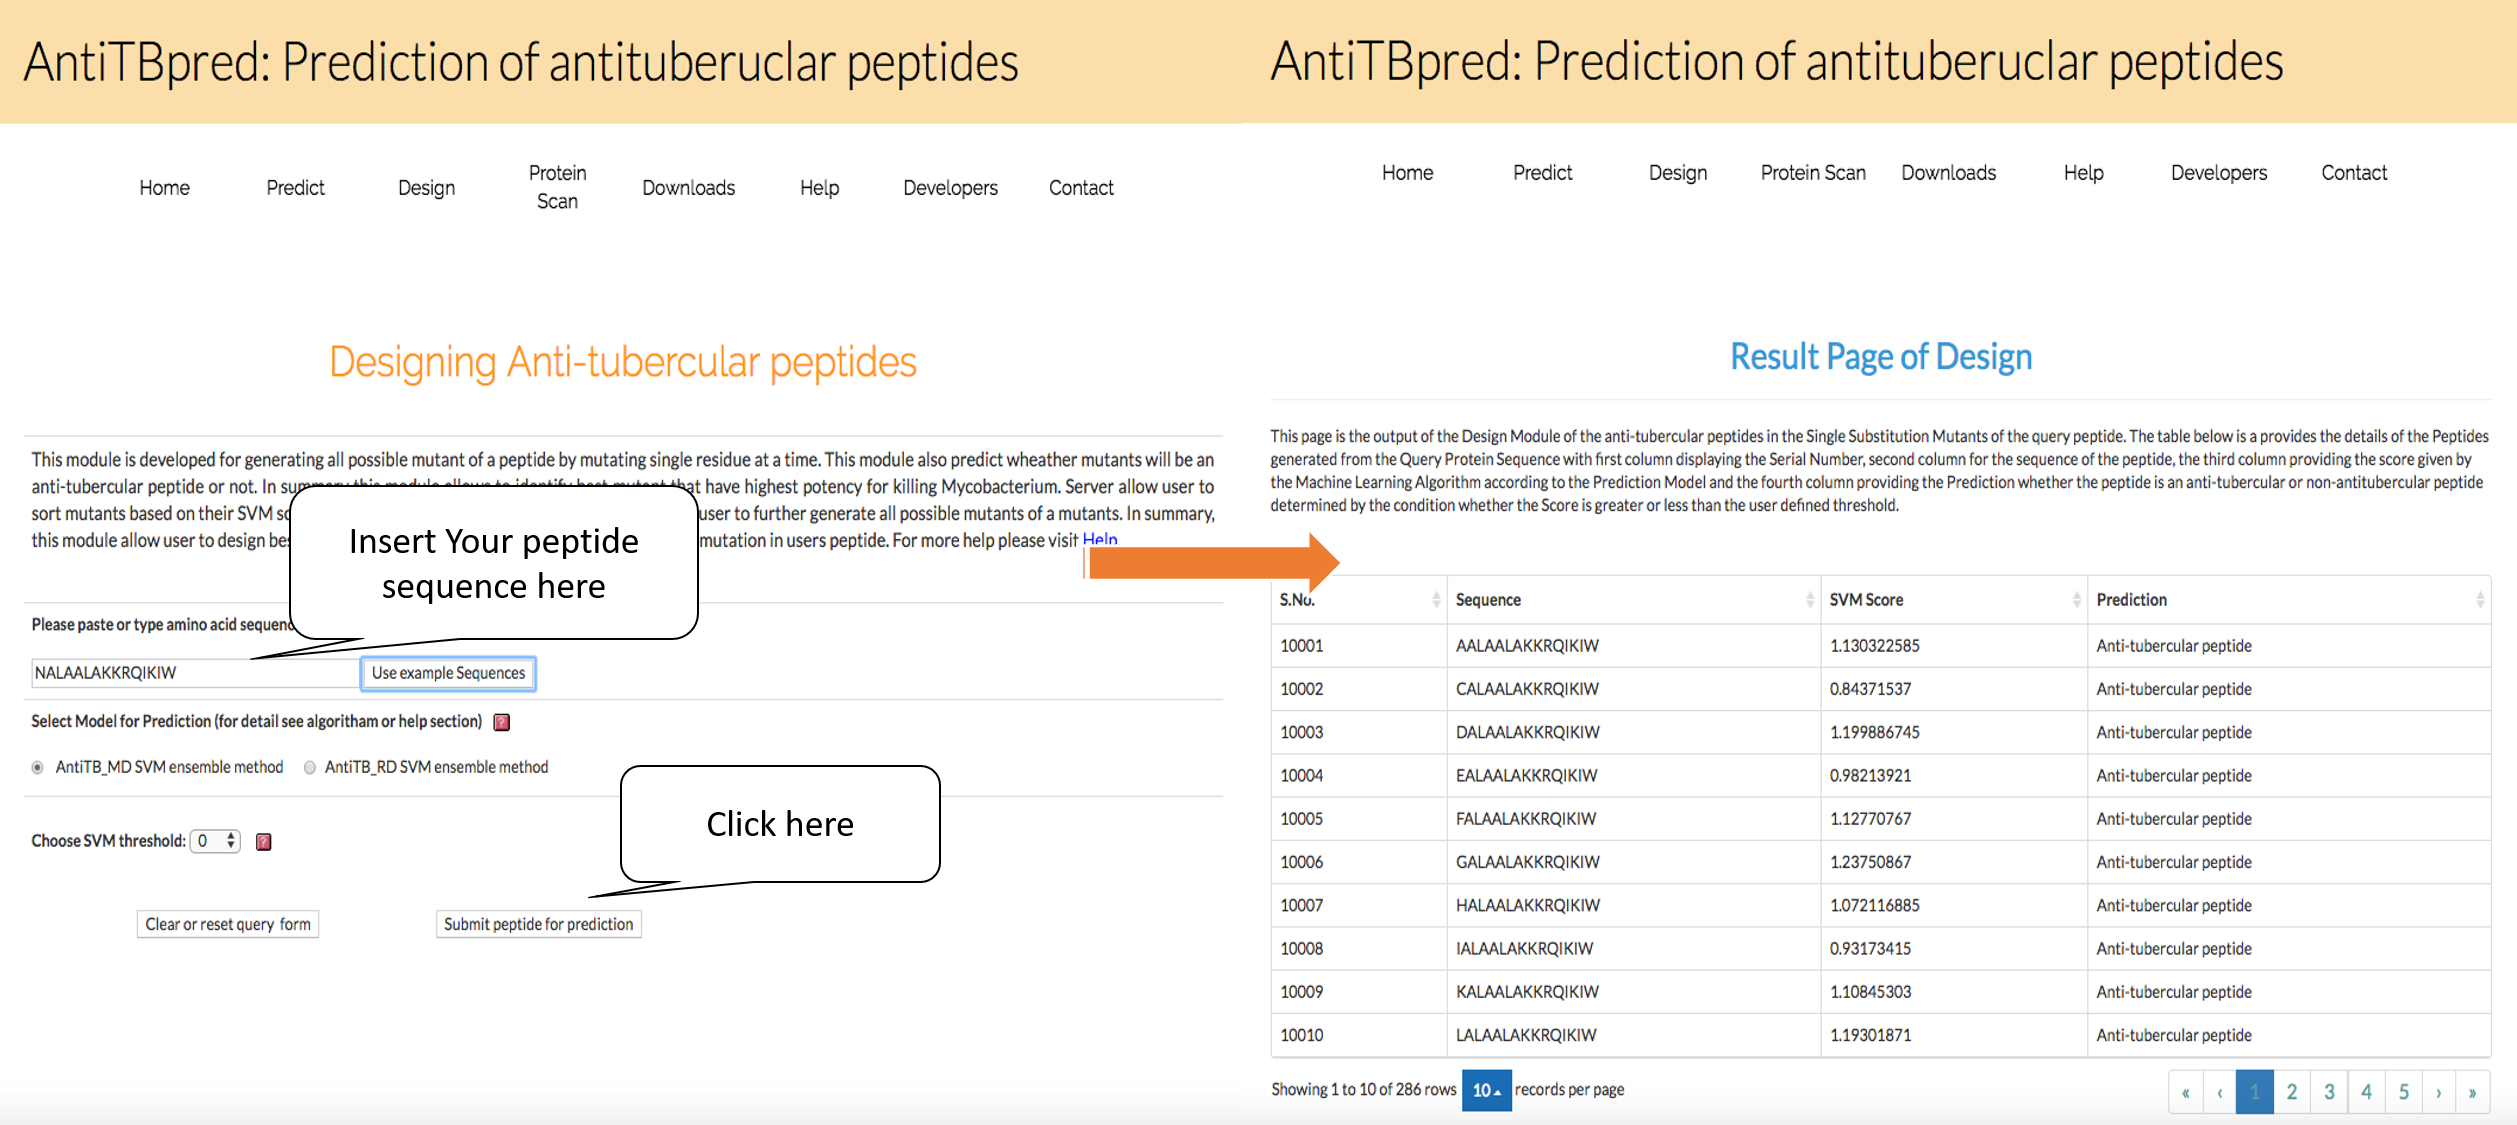Sort table by Prediction column arrows
The image size is (2517, 1125).
click(x=2479, y=600)
